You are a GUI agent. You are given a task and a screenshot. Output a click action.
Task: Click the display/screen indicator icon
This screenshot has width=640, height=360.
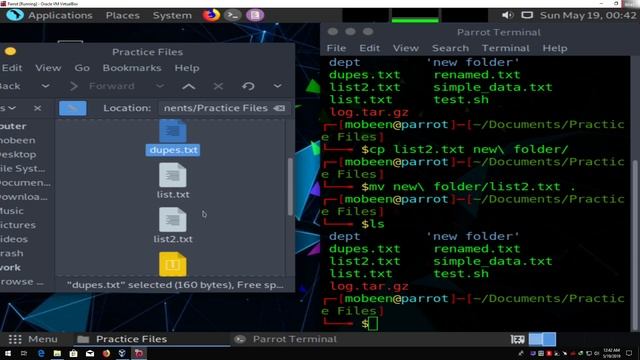click(527, 15)
